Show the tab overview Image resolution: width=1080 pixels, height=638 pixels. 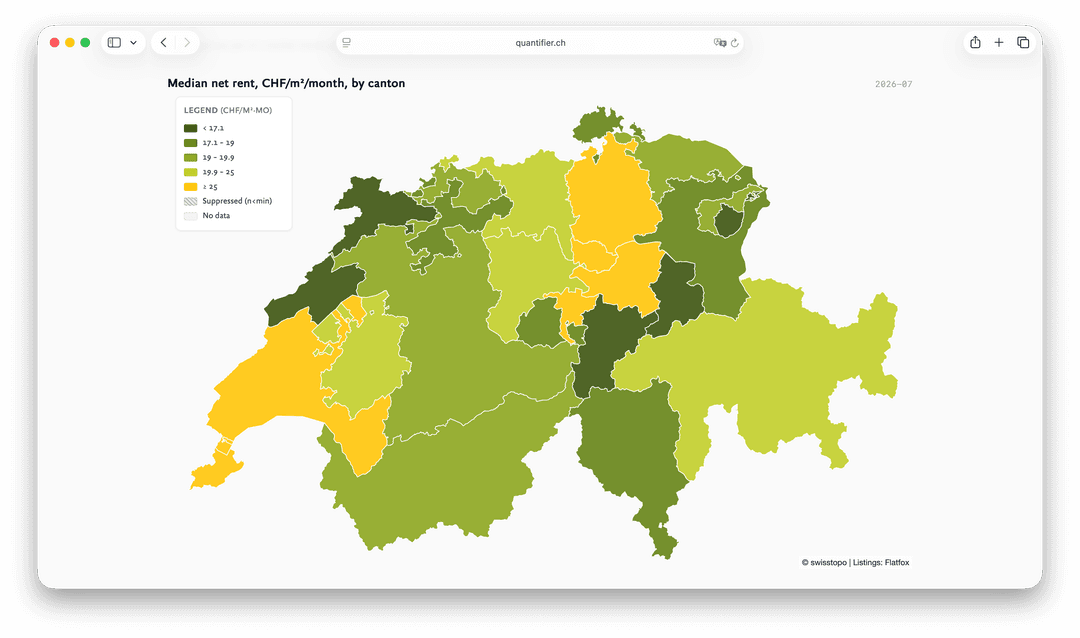[1023, 43]
